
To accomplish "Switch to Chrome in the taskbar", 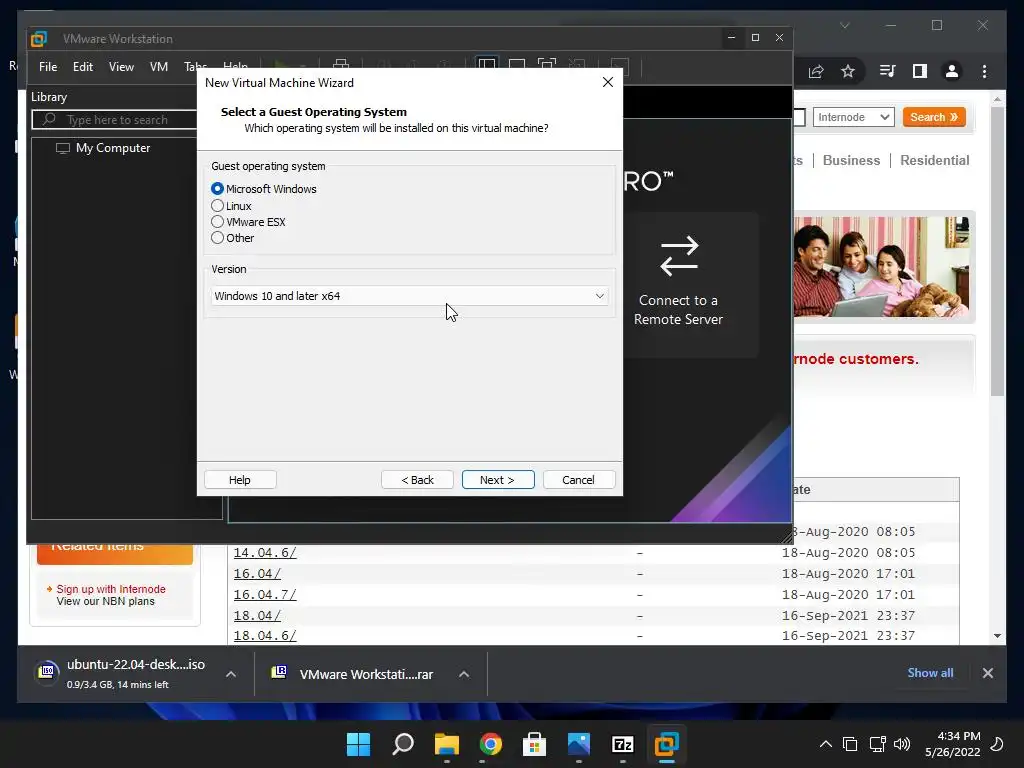I will point(490,744).
